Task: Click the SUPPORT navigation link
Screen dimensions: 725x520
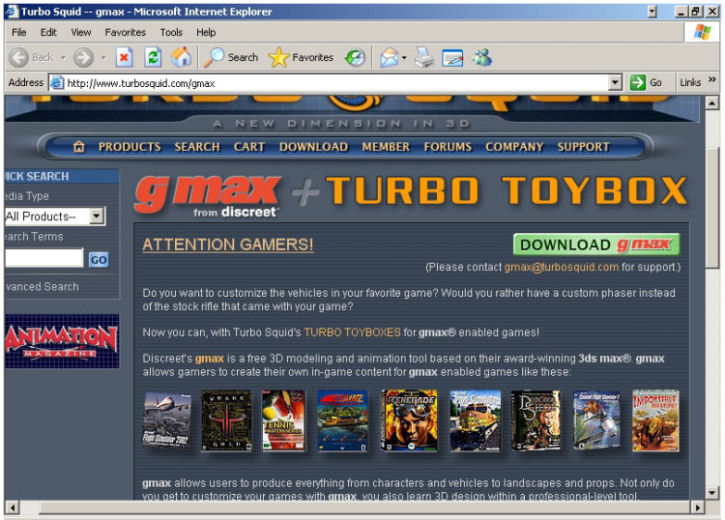Action: pyautogui.click(x=583, y=147)
